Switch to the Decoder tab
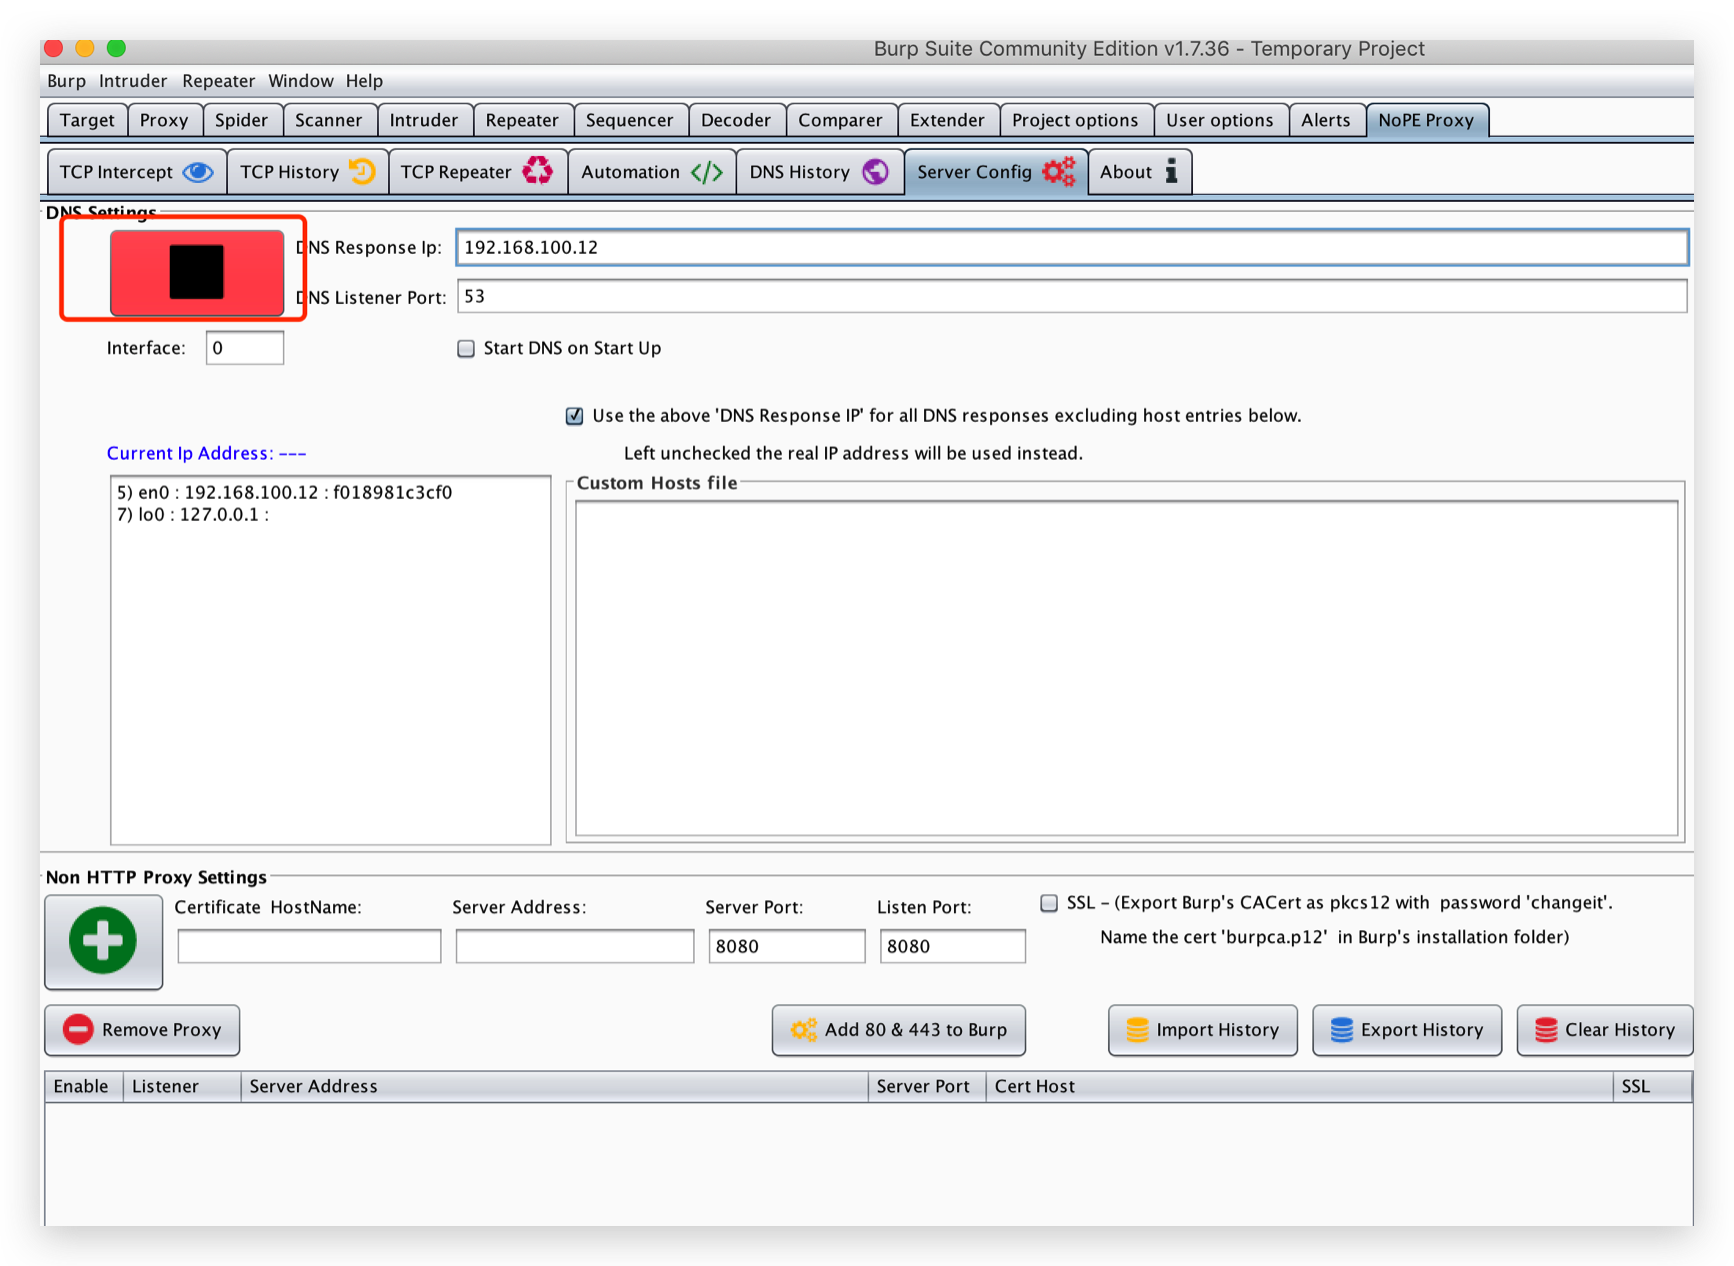 [736, 120]
